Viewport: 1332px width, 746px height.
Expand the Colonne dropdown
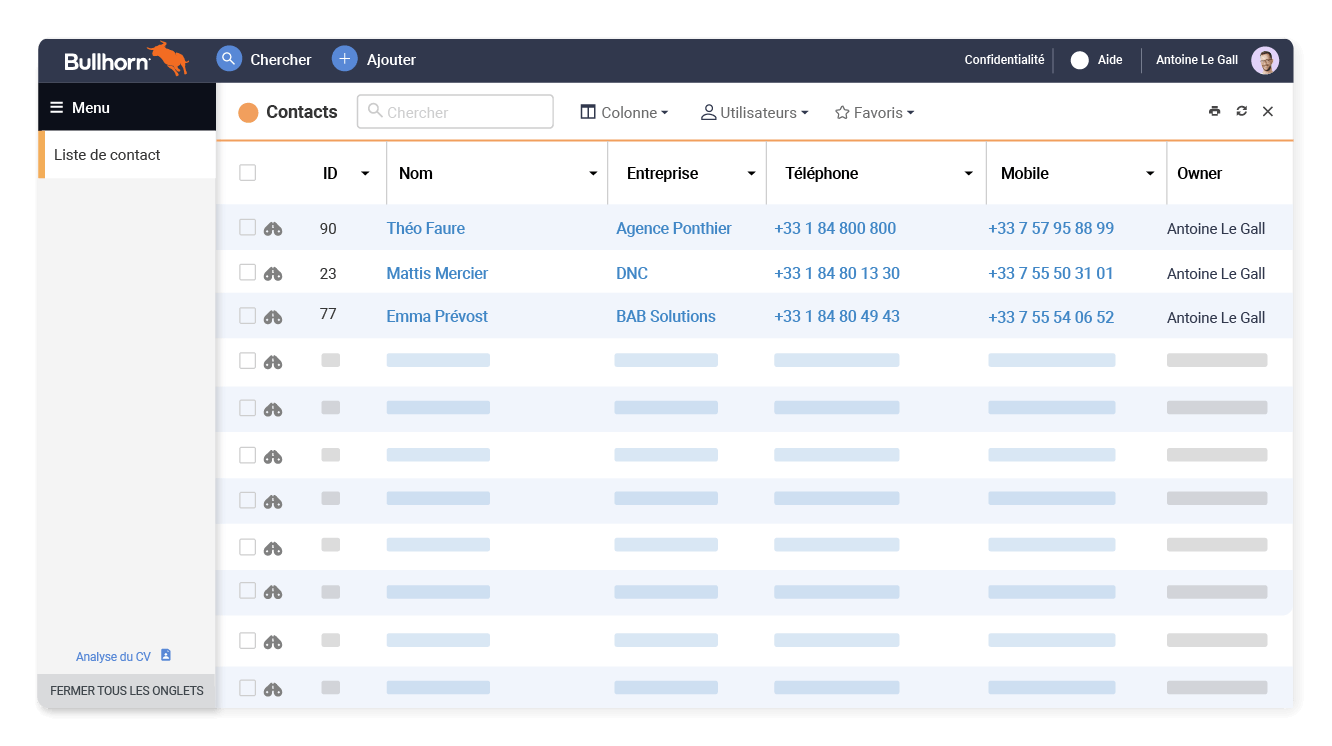tap(624, 113)
